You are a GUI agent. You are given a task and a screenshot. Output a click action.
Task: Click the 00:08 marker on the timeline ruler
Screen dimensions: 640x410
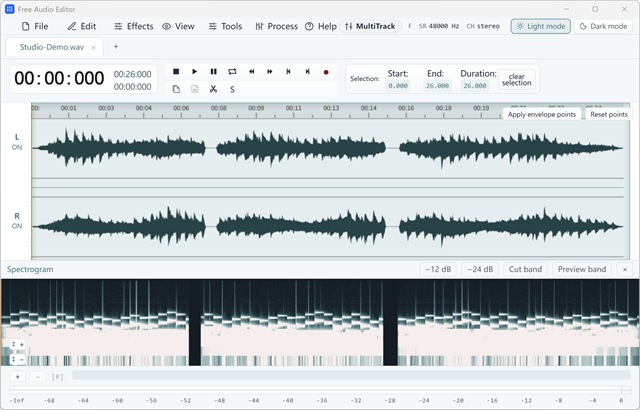(x=218, y=109)
